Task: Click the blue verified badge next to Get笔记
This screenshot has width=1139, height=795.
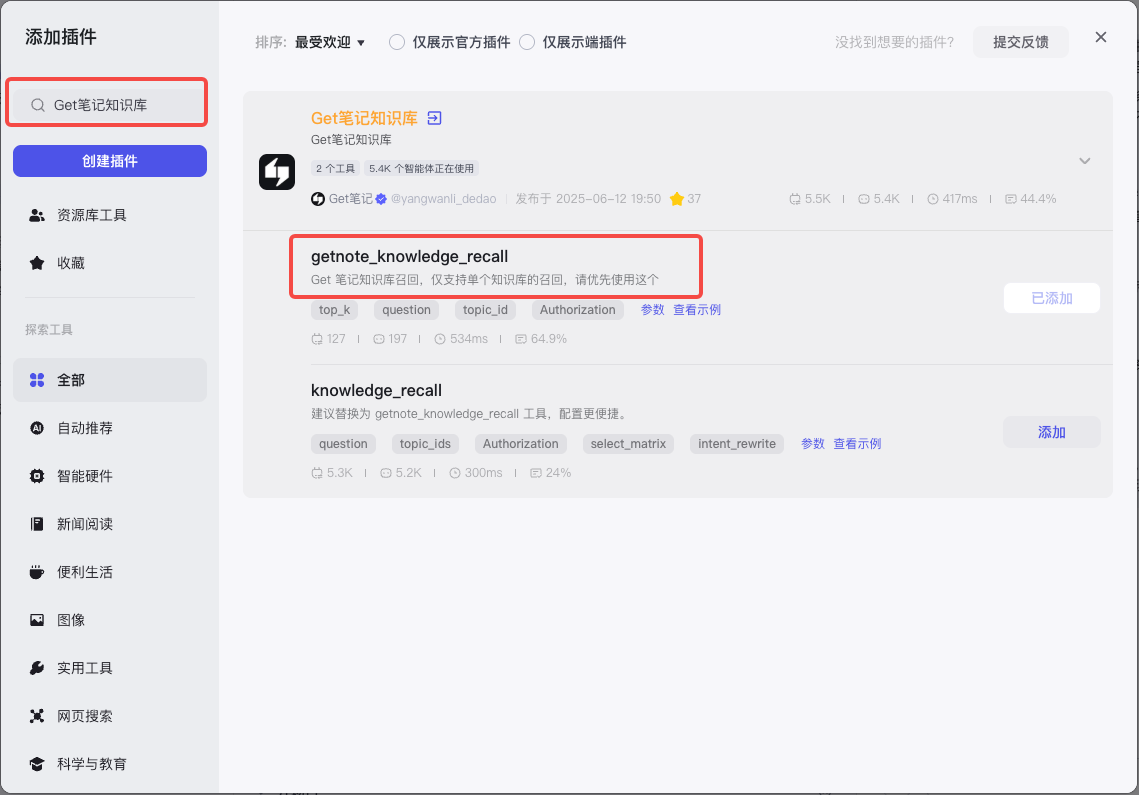Action: coord(381,199)
